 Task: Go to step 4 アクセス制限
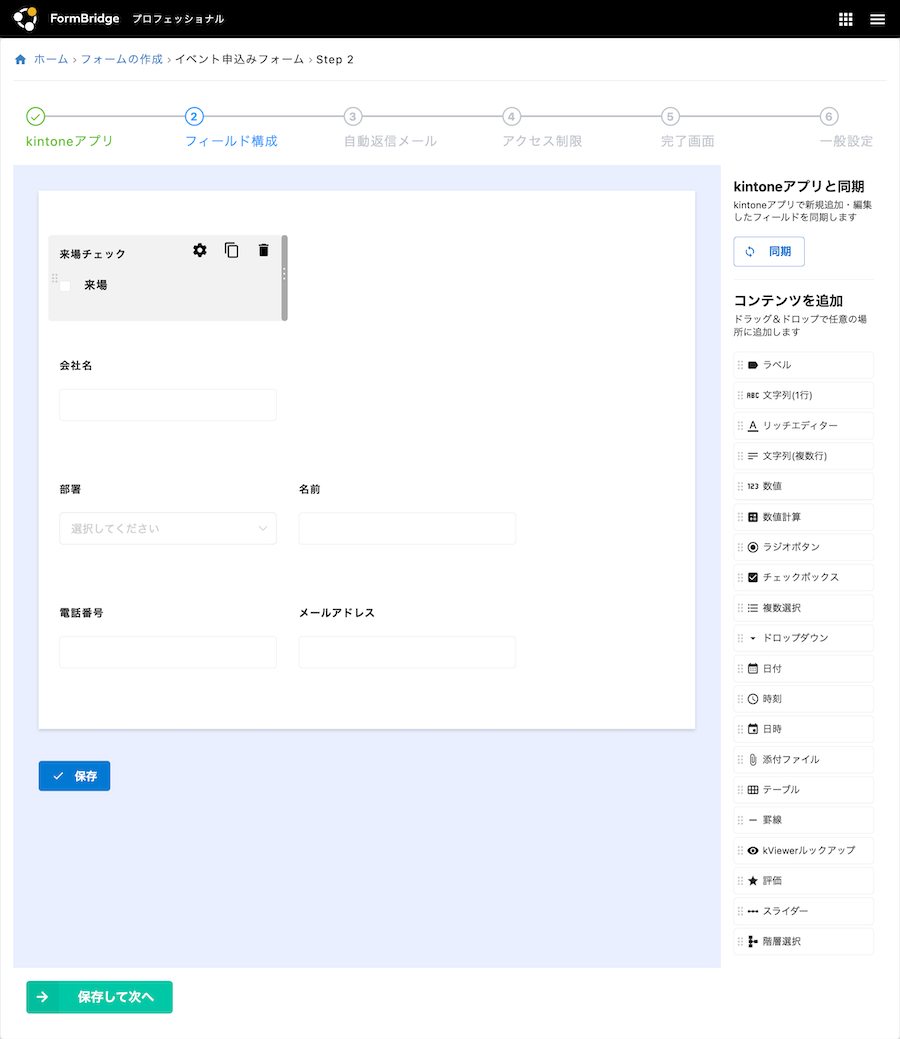point(511,117)
